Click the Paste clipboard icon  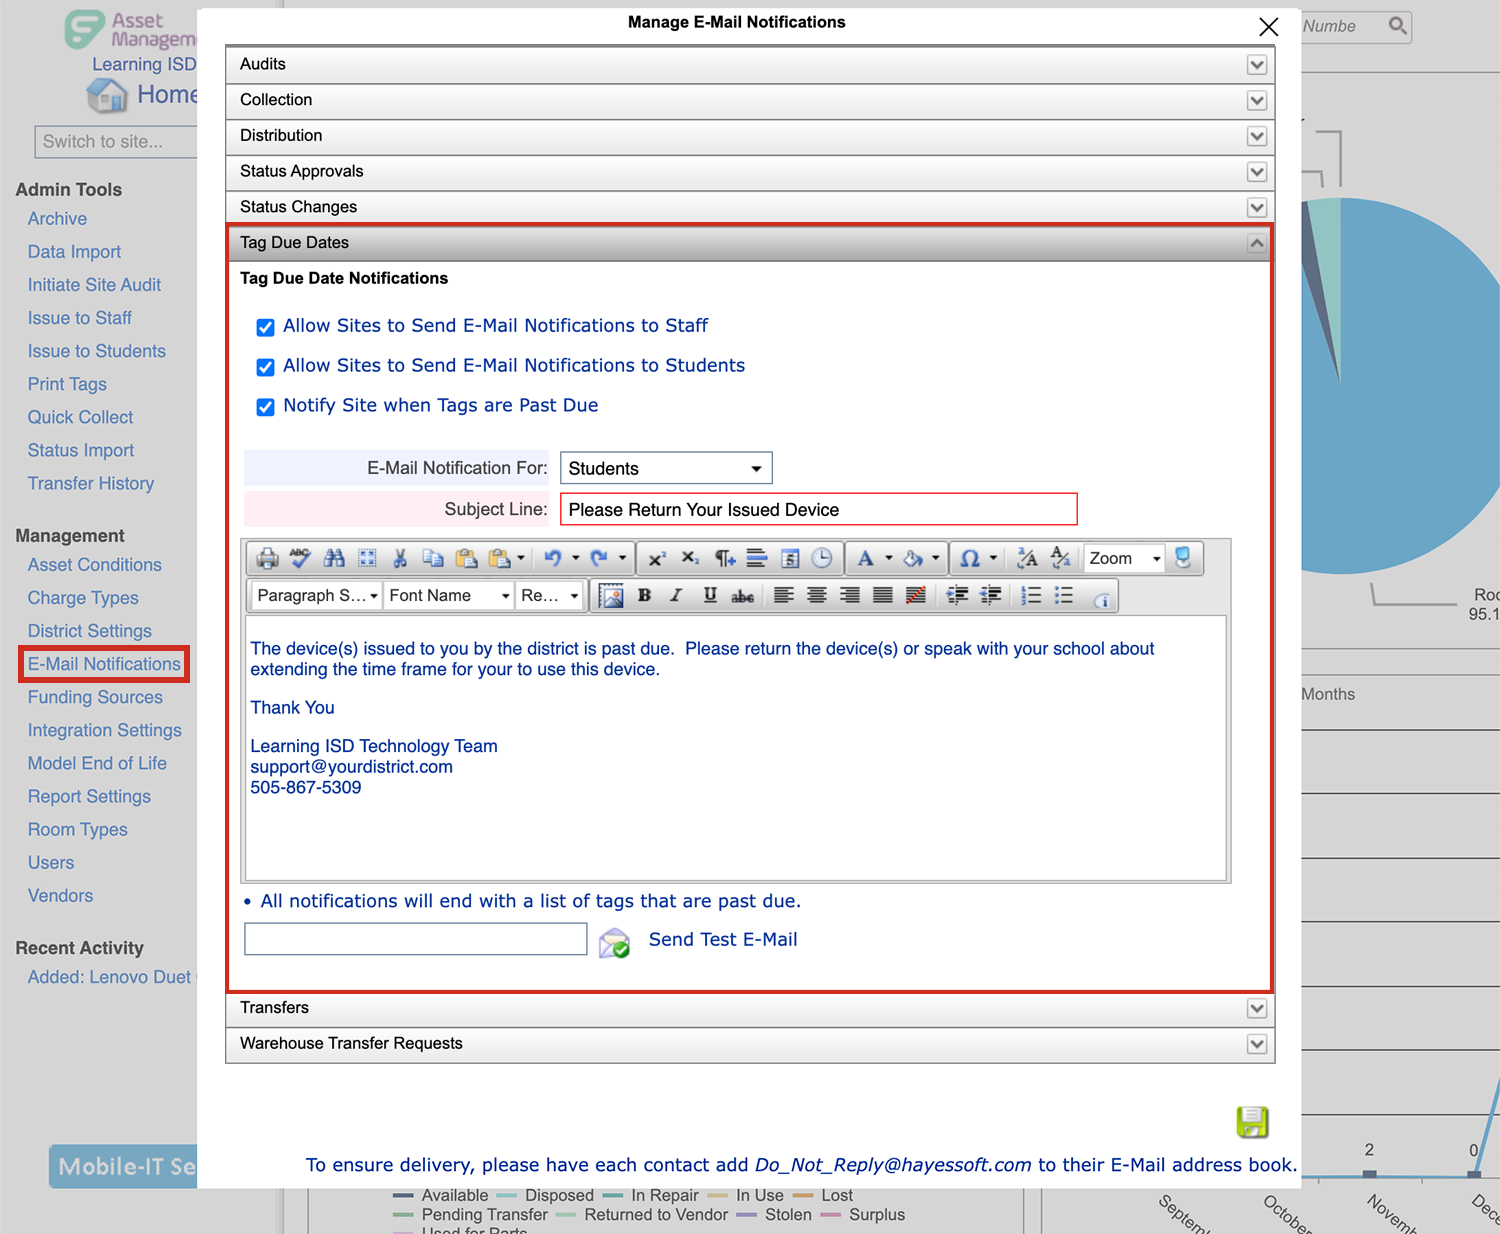click(x=466, y=558)
